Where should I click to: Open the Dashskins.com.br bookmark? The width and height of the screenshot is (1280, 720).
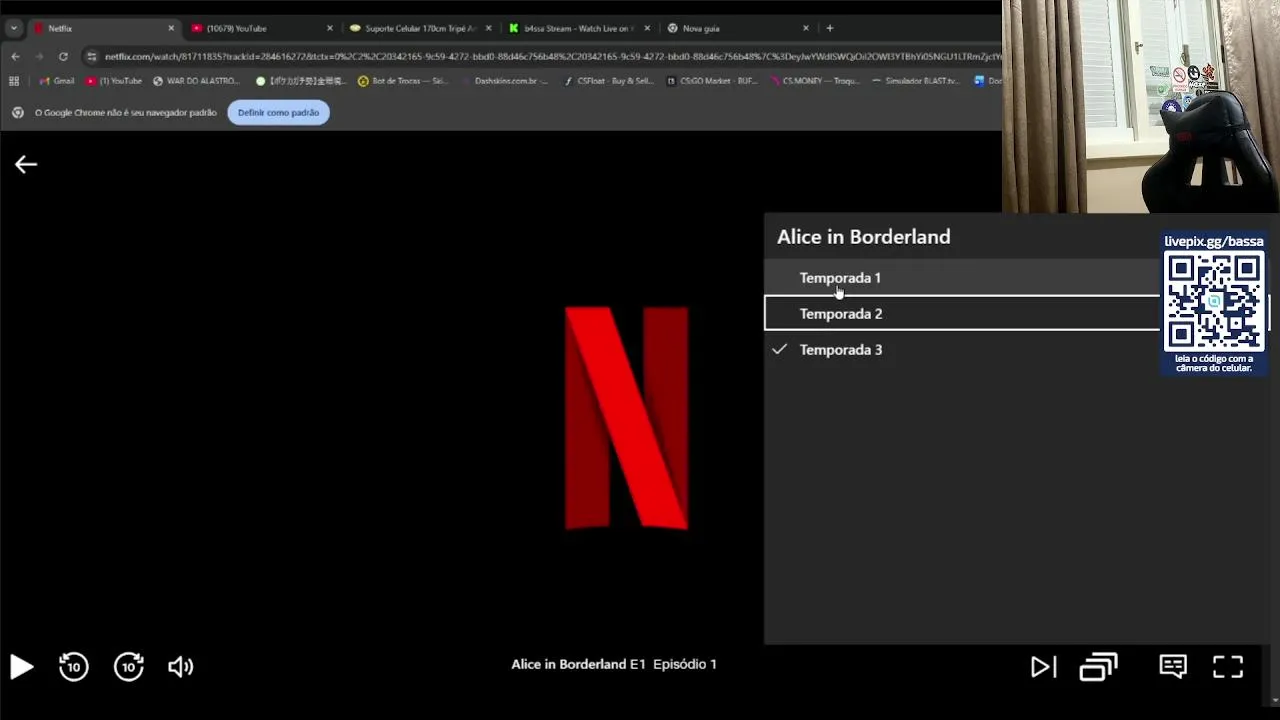coord(505,81)
